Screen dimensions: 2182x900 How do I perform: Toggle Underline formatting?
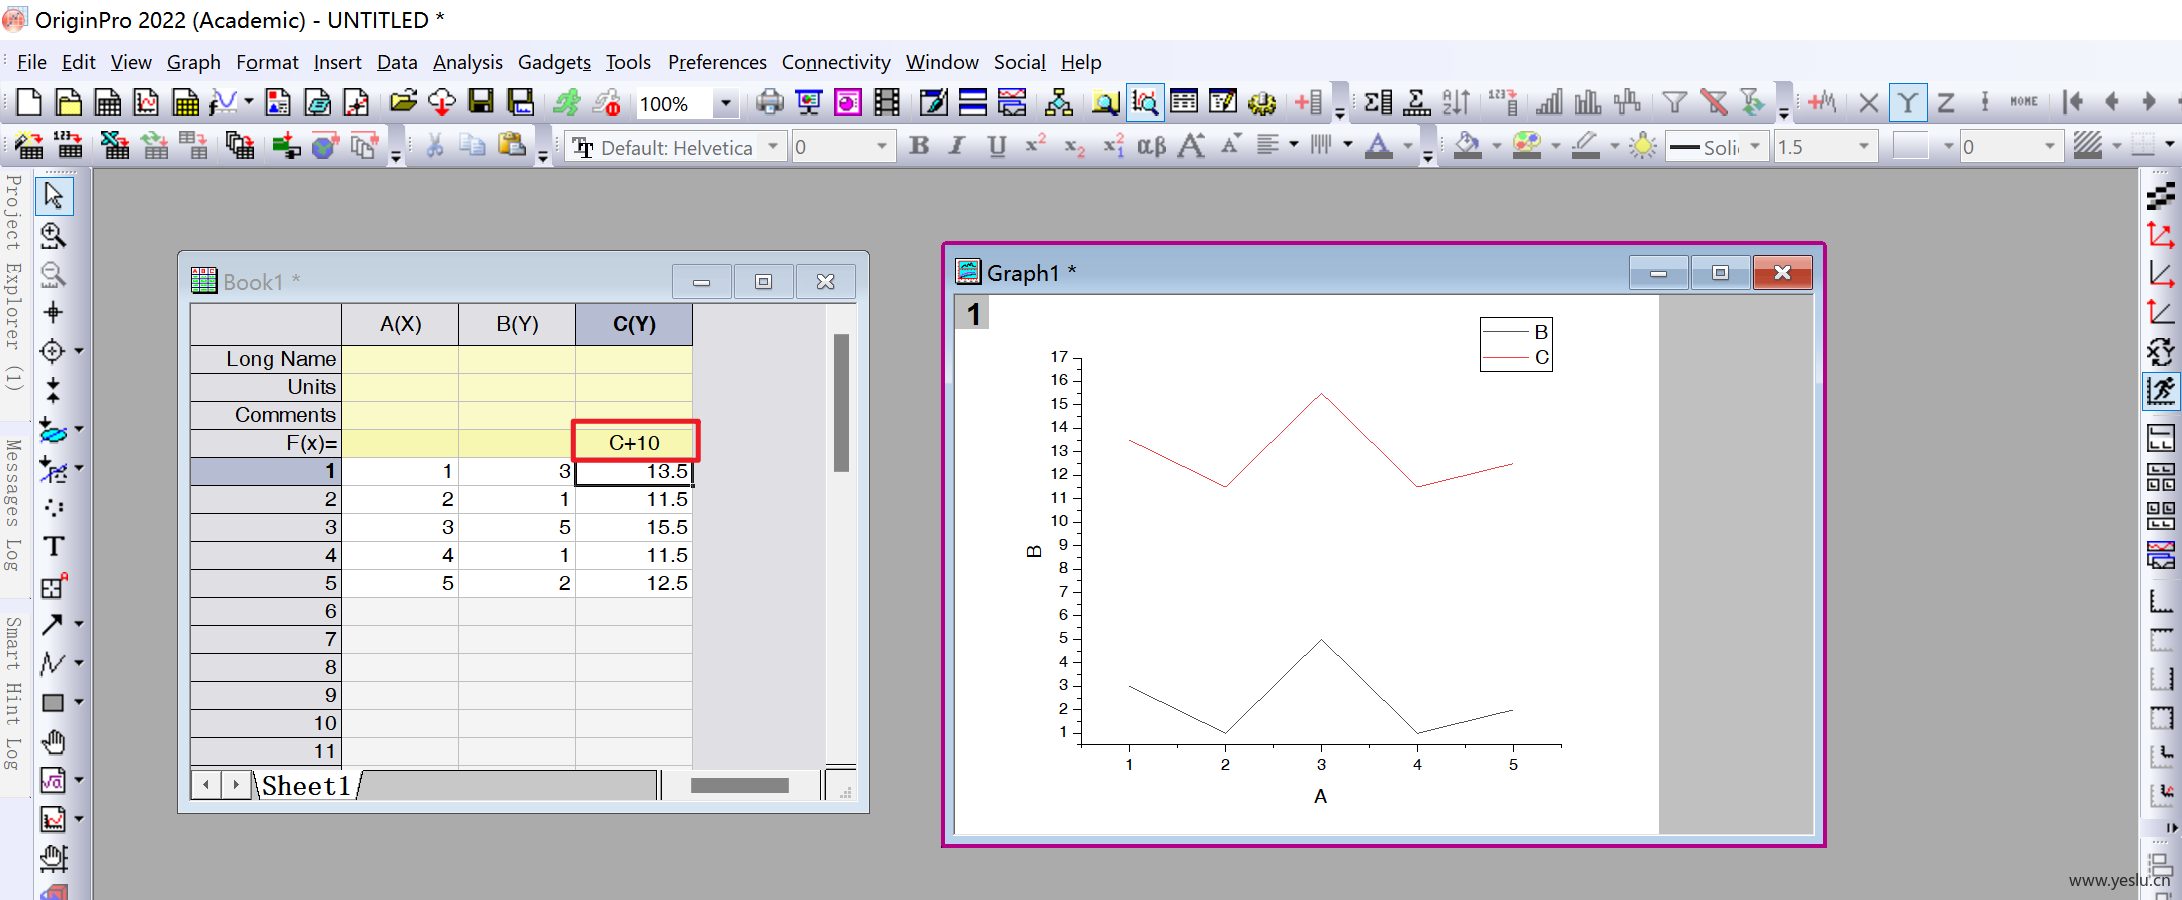(997, 147)
